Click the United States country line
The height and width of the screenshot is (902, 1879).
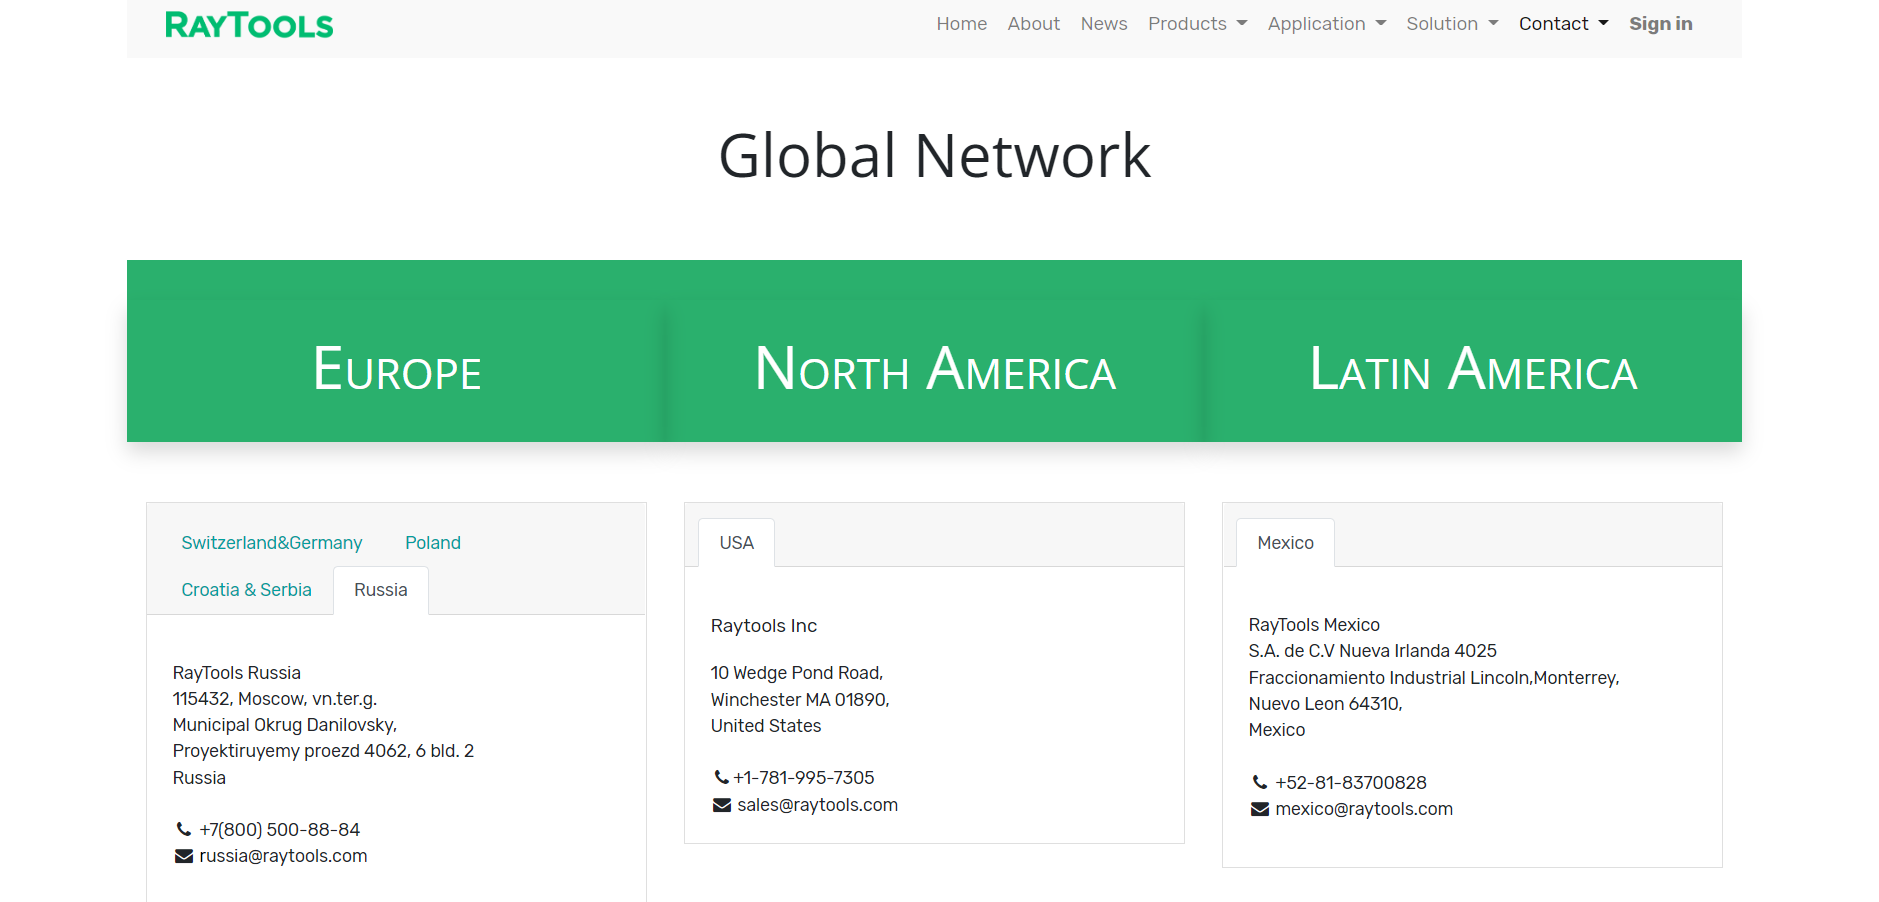tap(766, 726)
